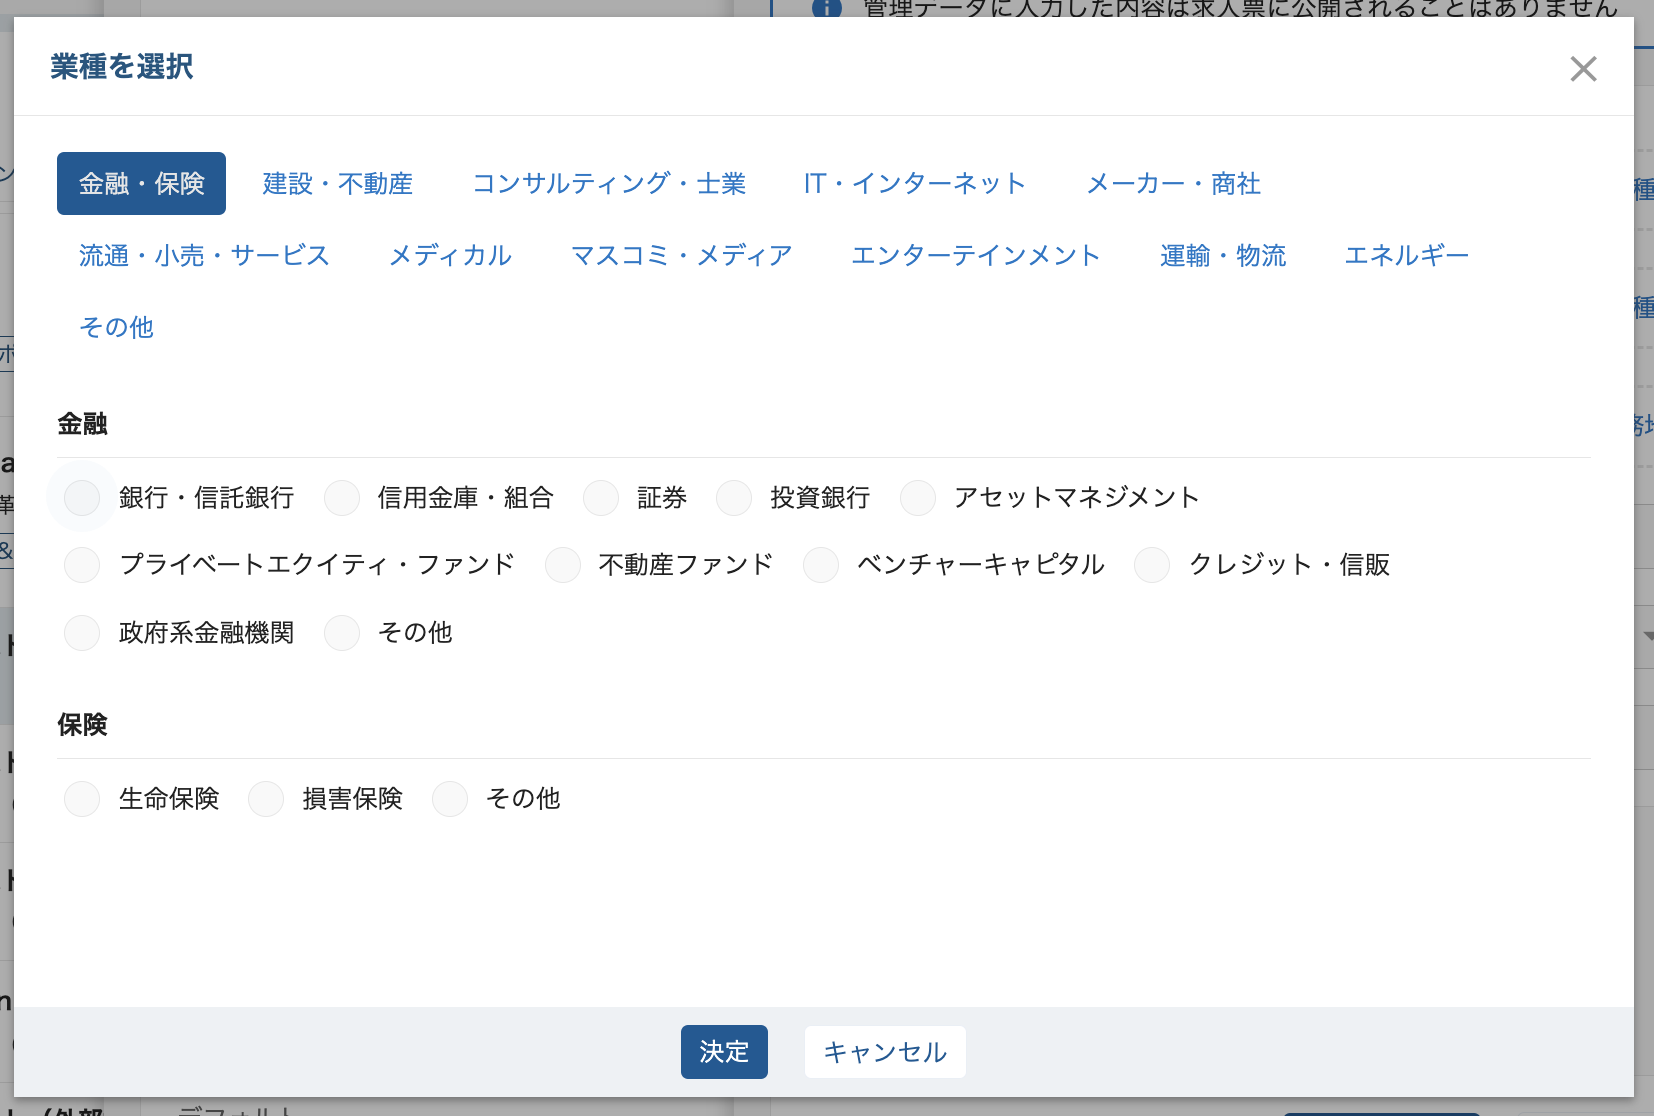This screenshot has height=1116, width=1654.
Task: Check その他 under the 金融 section
Action: [342, 633]
